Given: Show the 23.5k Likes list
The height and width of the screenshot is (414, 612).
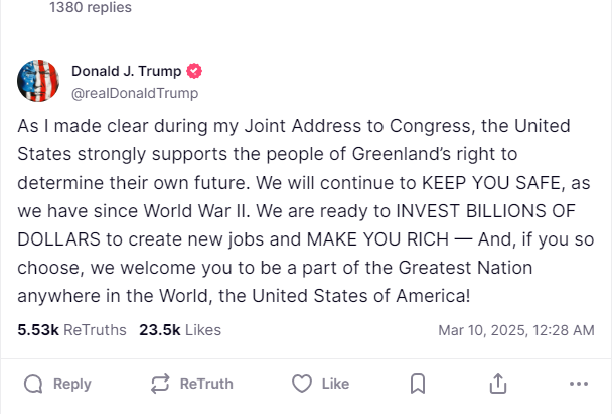Looking at the screenshot, I should point(180,329).
